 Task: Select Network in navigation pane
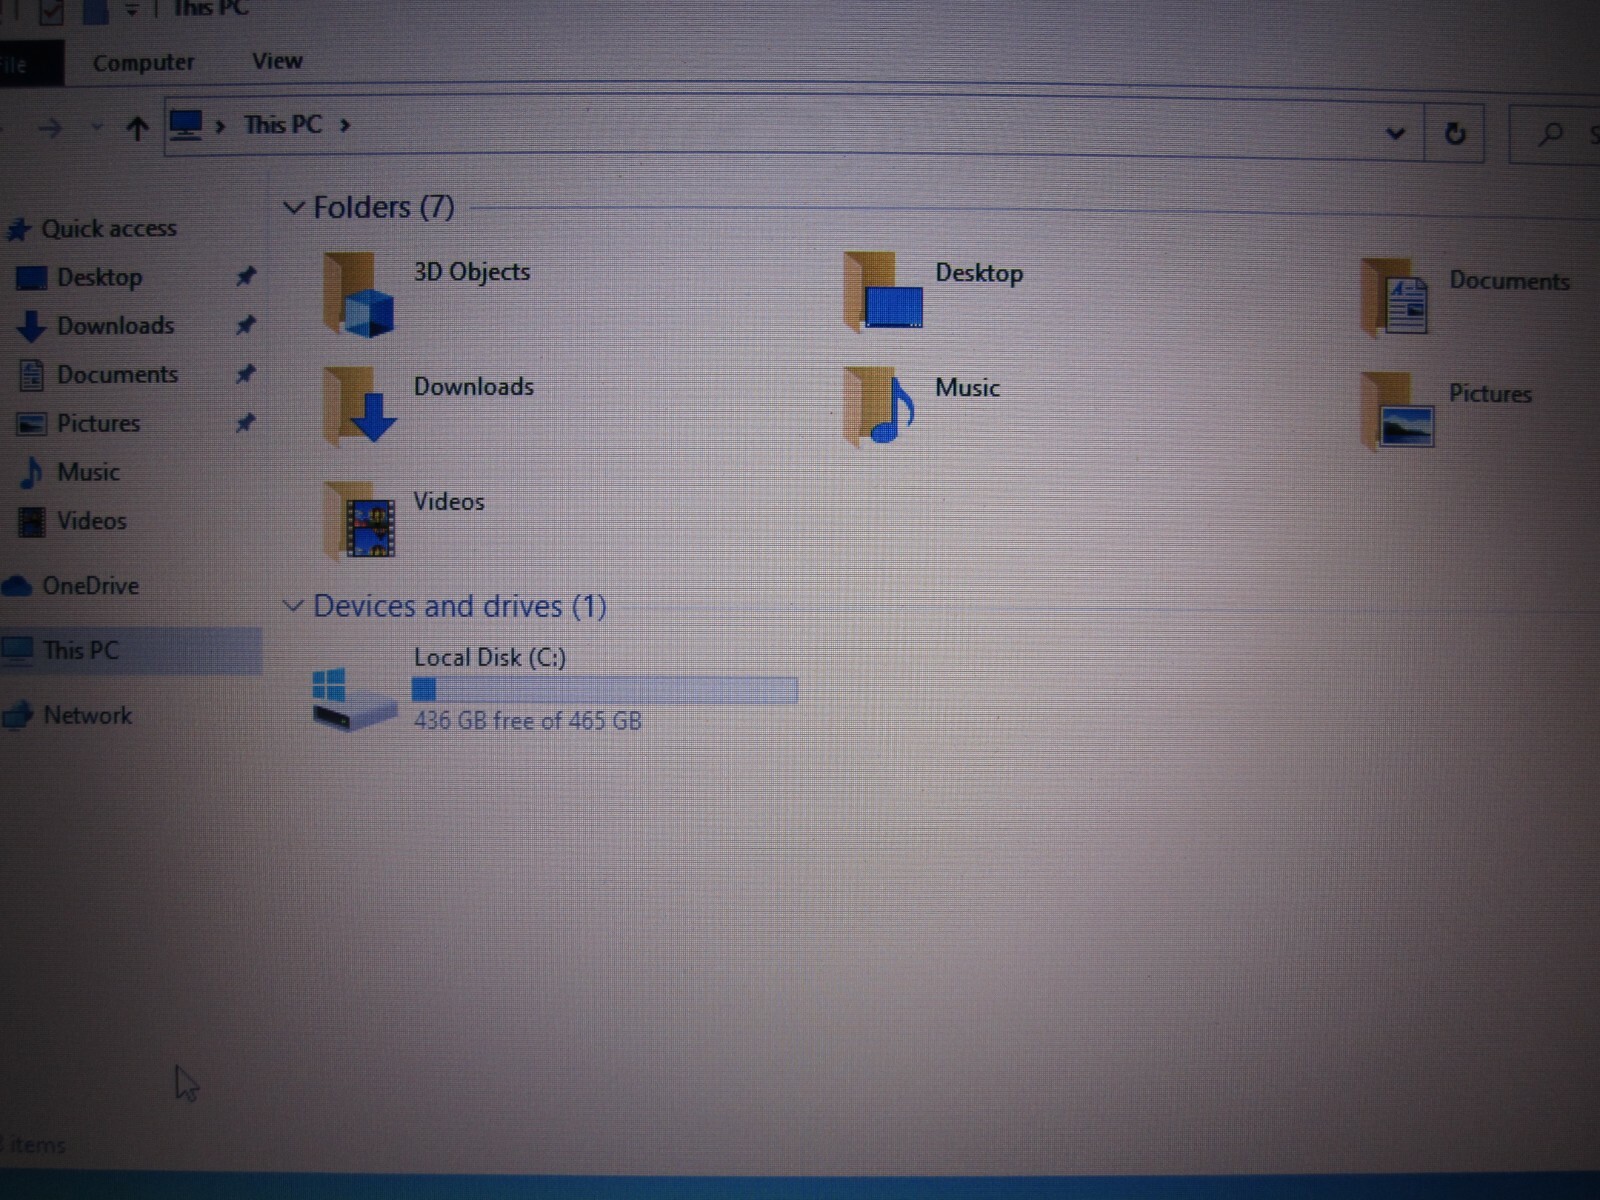pos(88,716)
